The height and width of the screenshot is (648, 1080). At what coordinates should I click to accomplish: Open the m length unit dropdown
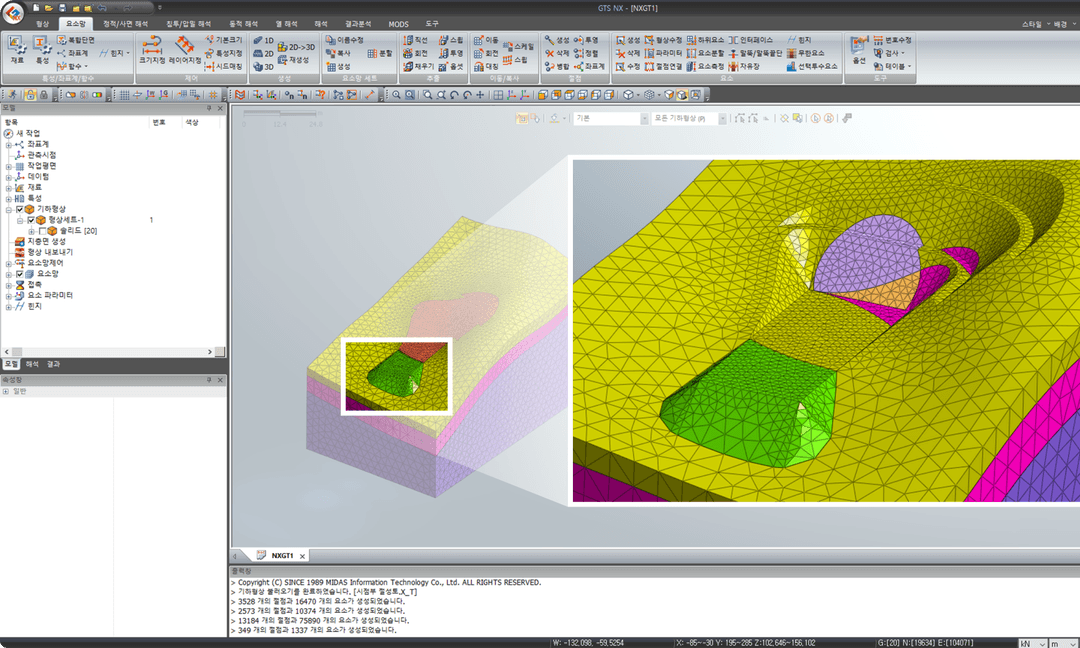click(1063, 643)
